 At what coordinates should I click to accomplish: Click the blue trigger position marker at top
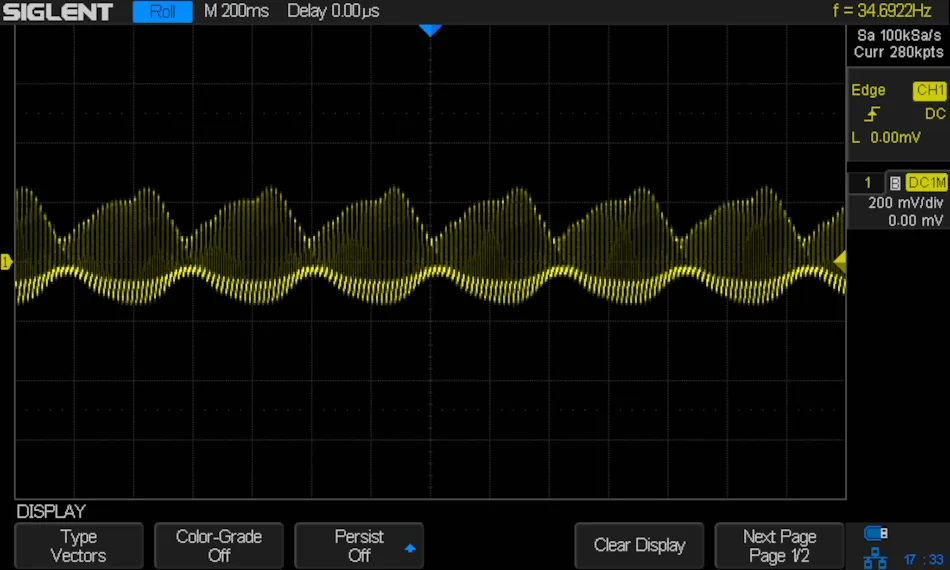430,30
